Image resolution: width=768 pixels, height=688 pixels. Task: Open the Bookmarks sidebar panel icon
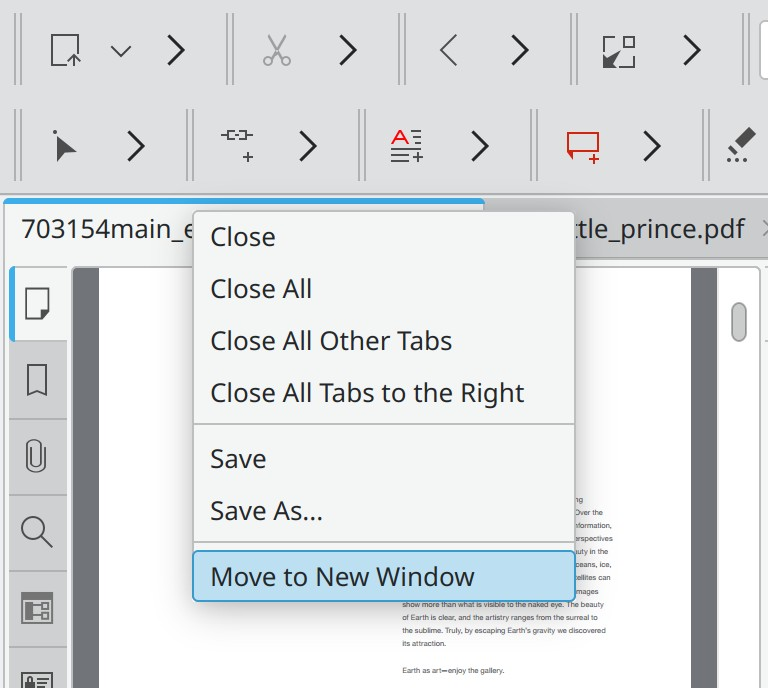click(37, 380)
